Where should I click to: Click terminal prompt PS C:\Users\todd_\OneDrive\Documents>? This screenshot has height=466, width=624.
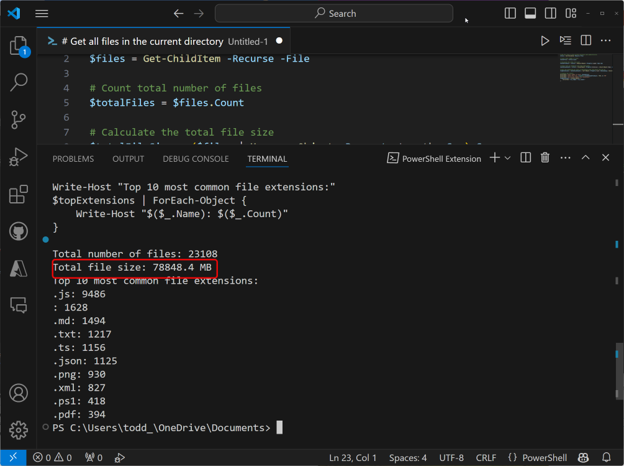pos(161,428)
